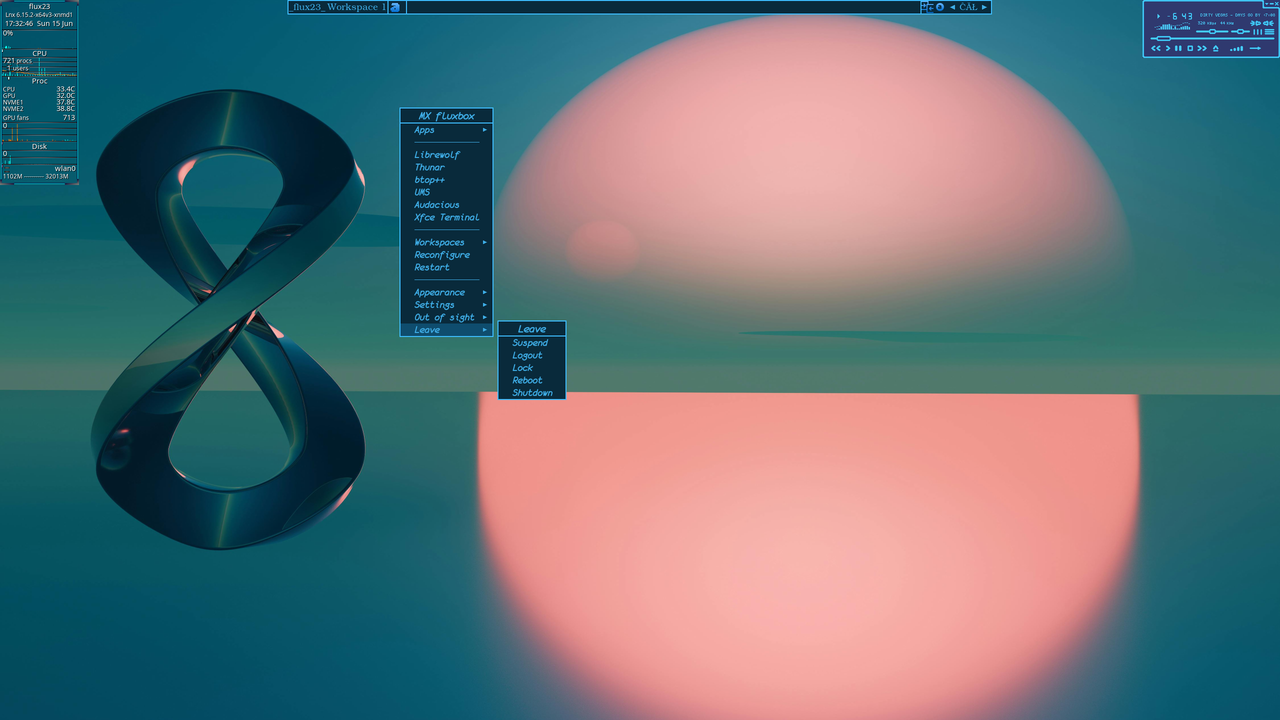Open the Apps submenu
This screenshot has height=720, width=1280.
446,130
